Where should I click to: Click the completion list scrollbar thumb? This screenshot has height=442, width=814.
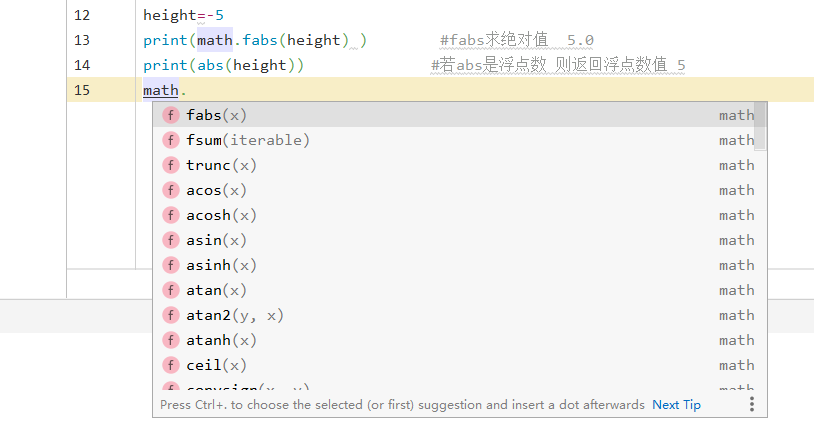point(760,124)
